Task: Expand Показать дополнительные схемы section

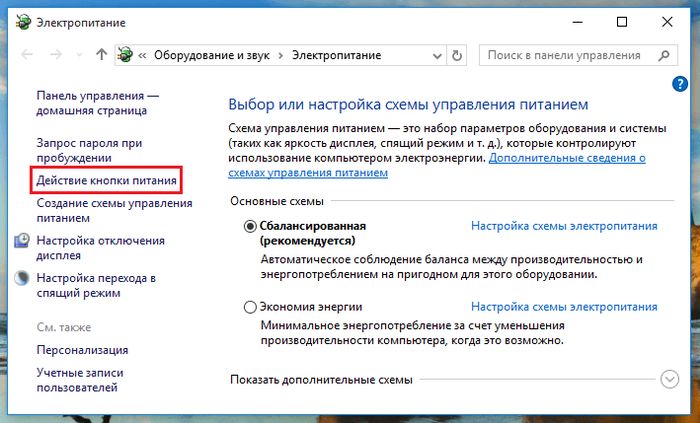Action: pos(669,379)
